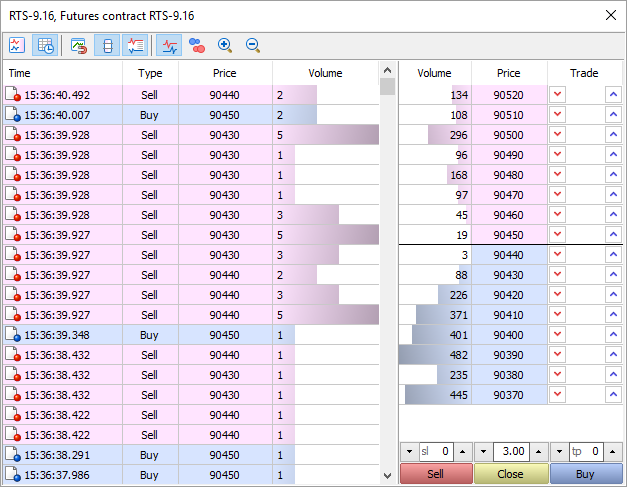Screen dimensions: 627x487
Task: Zoom out with the magnifier minus icon
Action: (253, 45)
